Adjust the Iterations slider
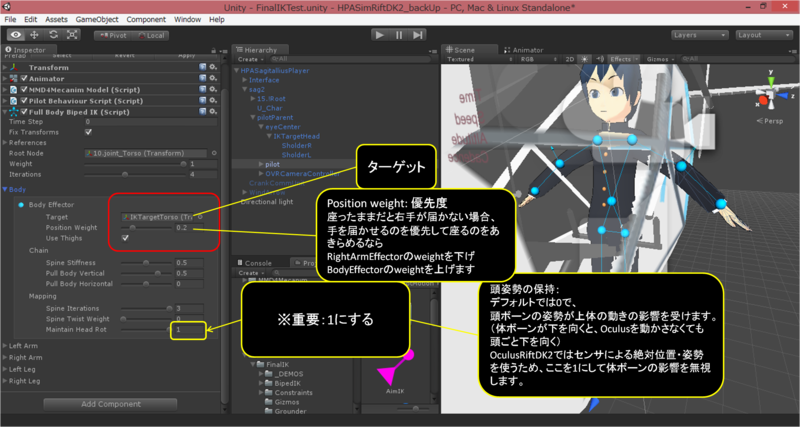This screenshot has height=427, width=800. tap(135, 174)
